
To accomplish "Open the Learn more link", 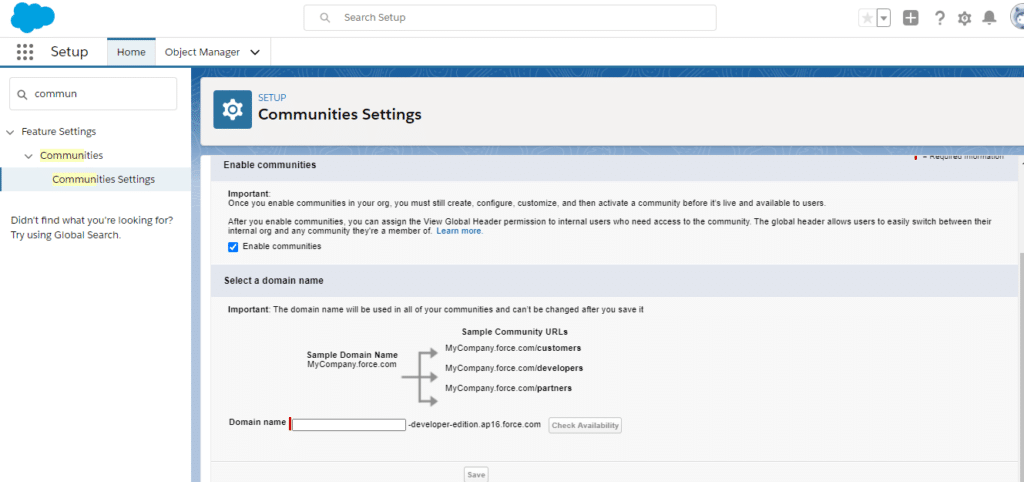I will coord(459,231).
